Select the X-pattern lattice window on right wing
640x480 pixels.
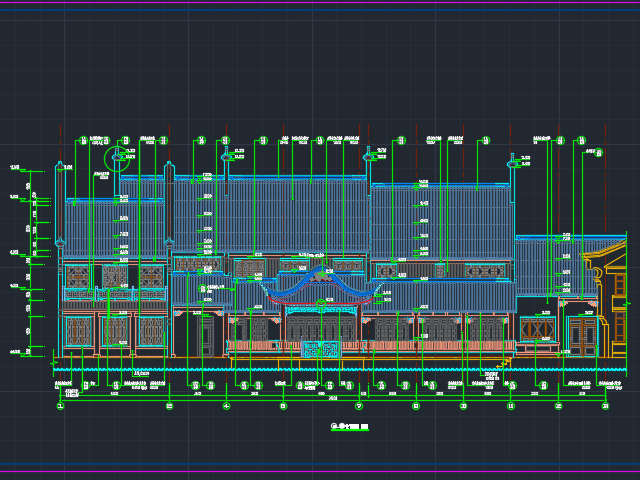(x=537, y=328)
